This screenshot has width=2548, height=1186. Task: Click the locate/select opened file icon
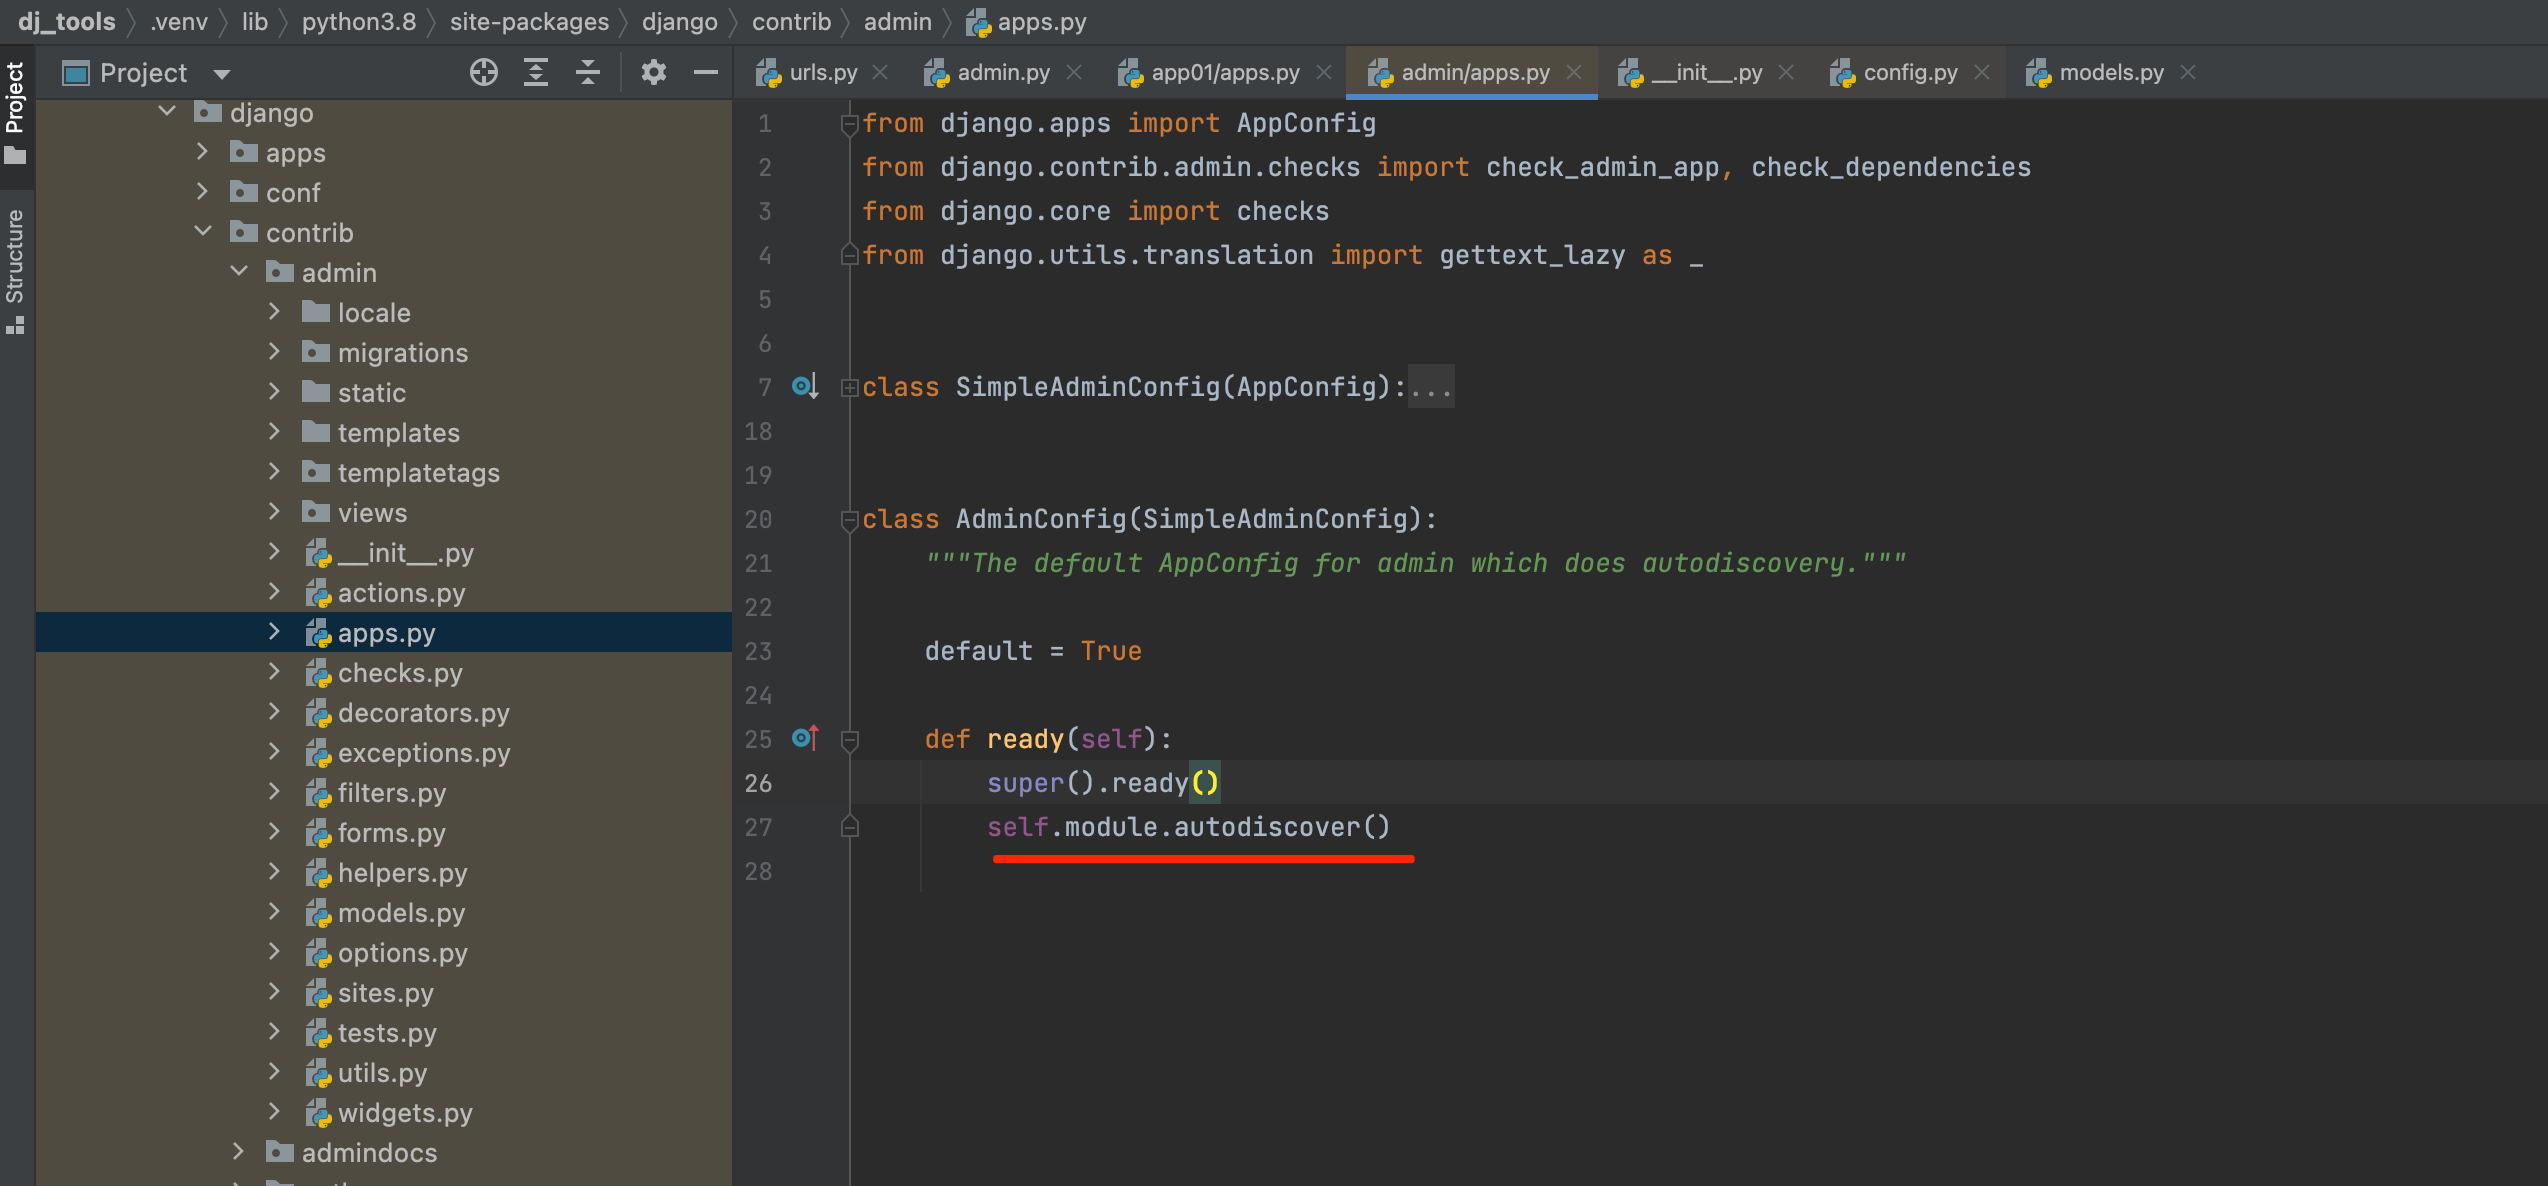point(484,72)
